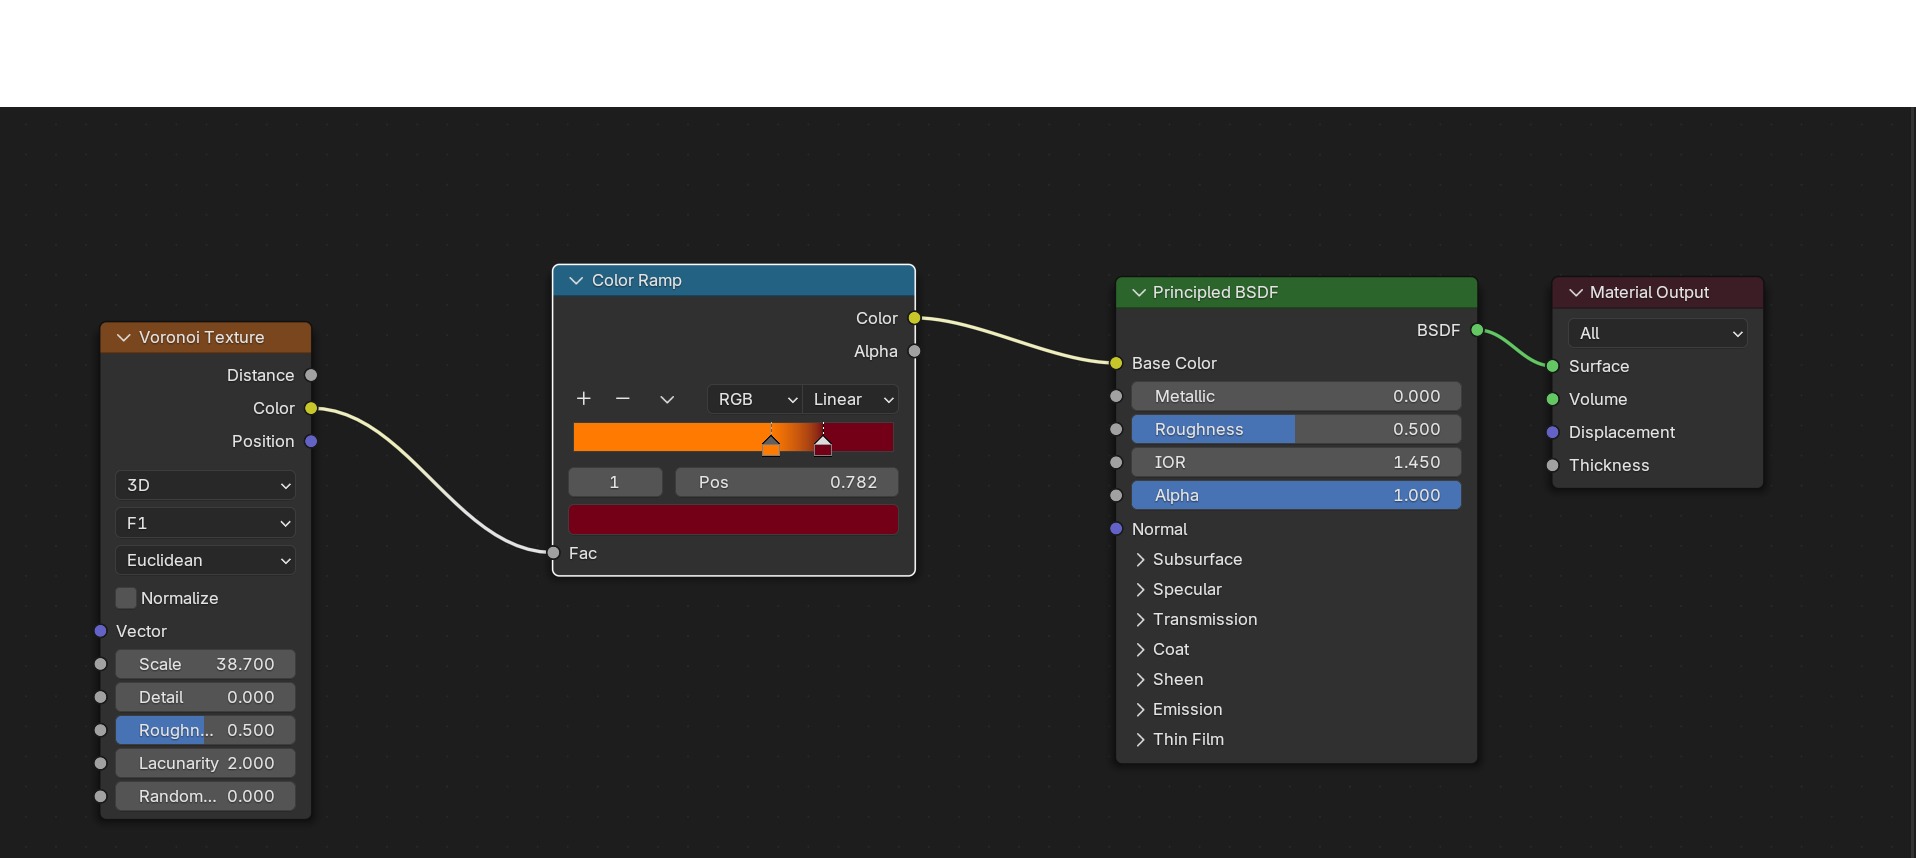The height and width of the screenshot is (858, 1916).
Task: Click the Thickness input socket
Action: tap(1552, 465)
